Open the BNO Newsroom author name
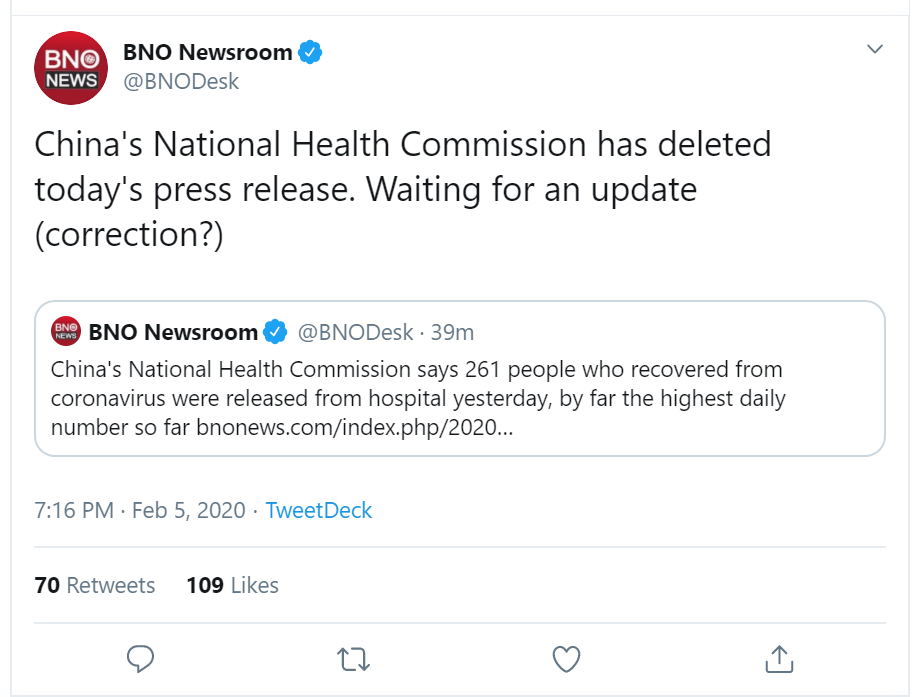Image resolution: width=923 pixels, height=697 pixels. 208,52
